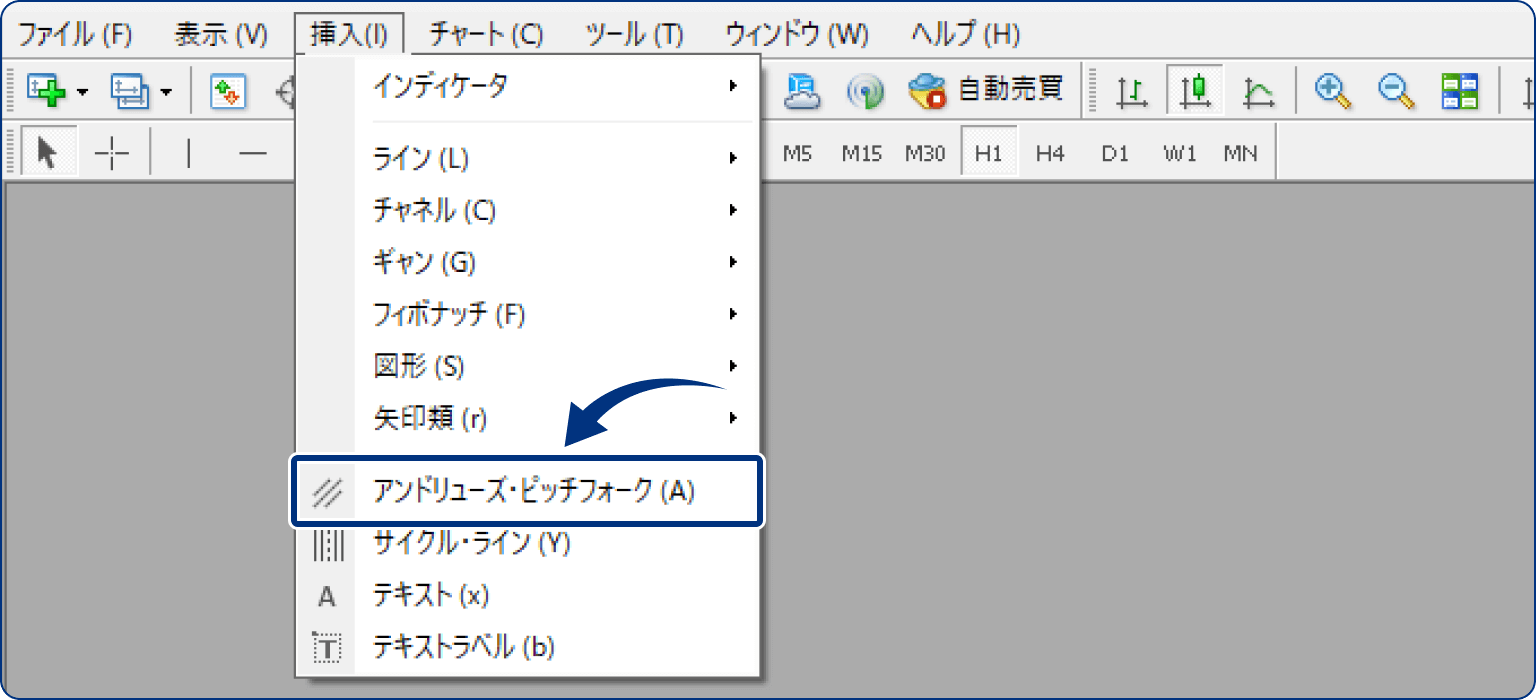
Task: Switch to bar chart display
Action: point(1130,90)
